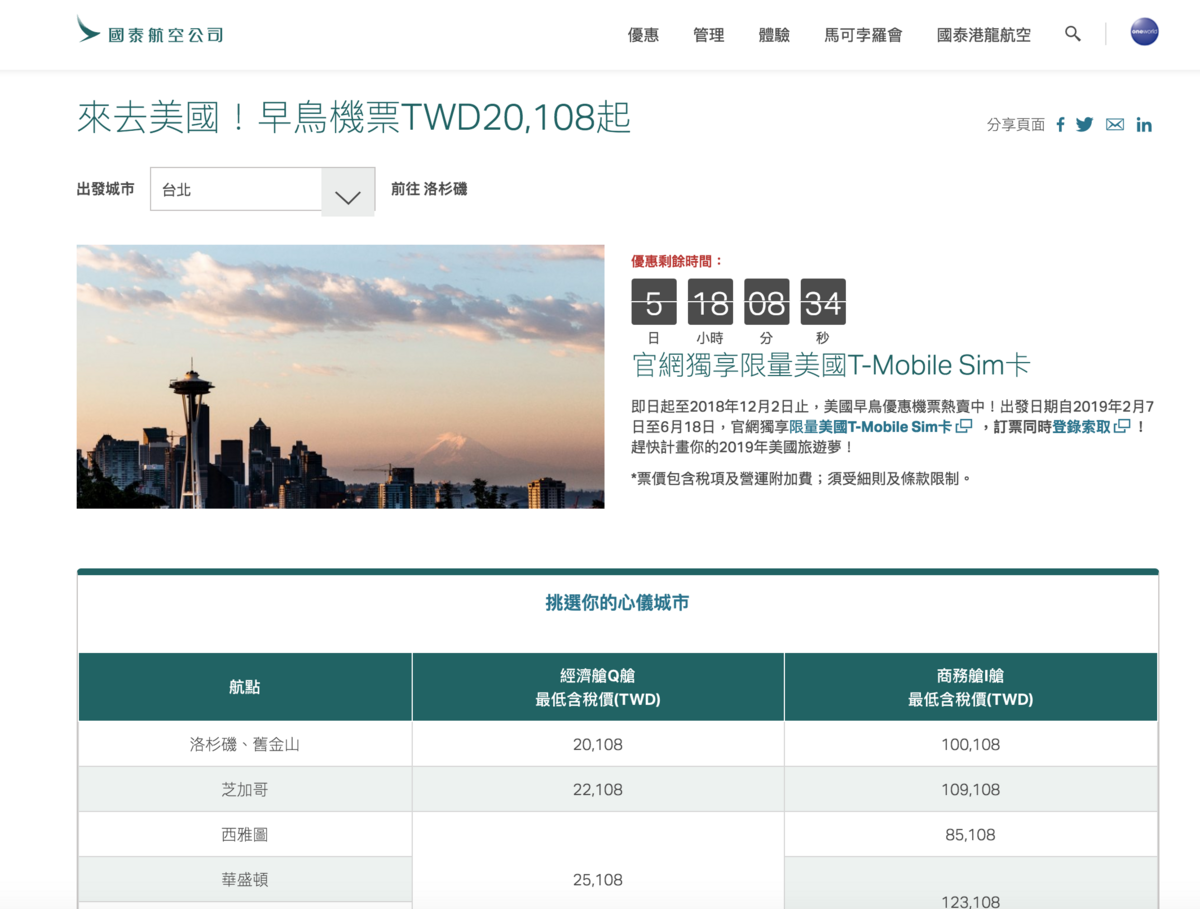
Task: Click the Seattle skyline promo image
Action: pyautogui.click(x=340, y=377)
